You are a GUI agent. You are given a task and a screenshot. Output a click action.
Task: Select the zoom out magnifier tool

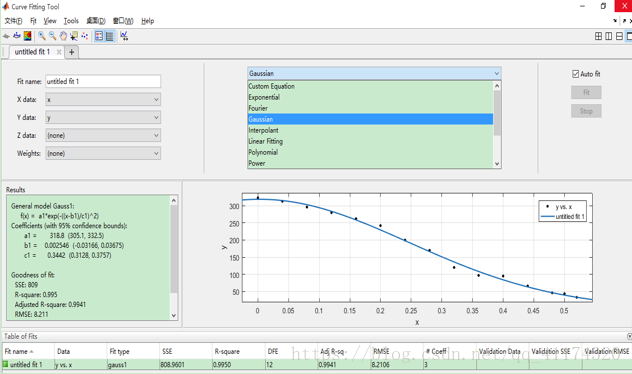52,36
